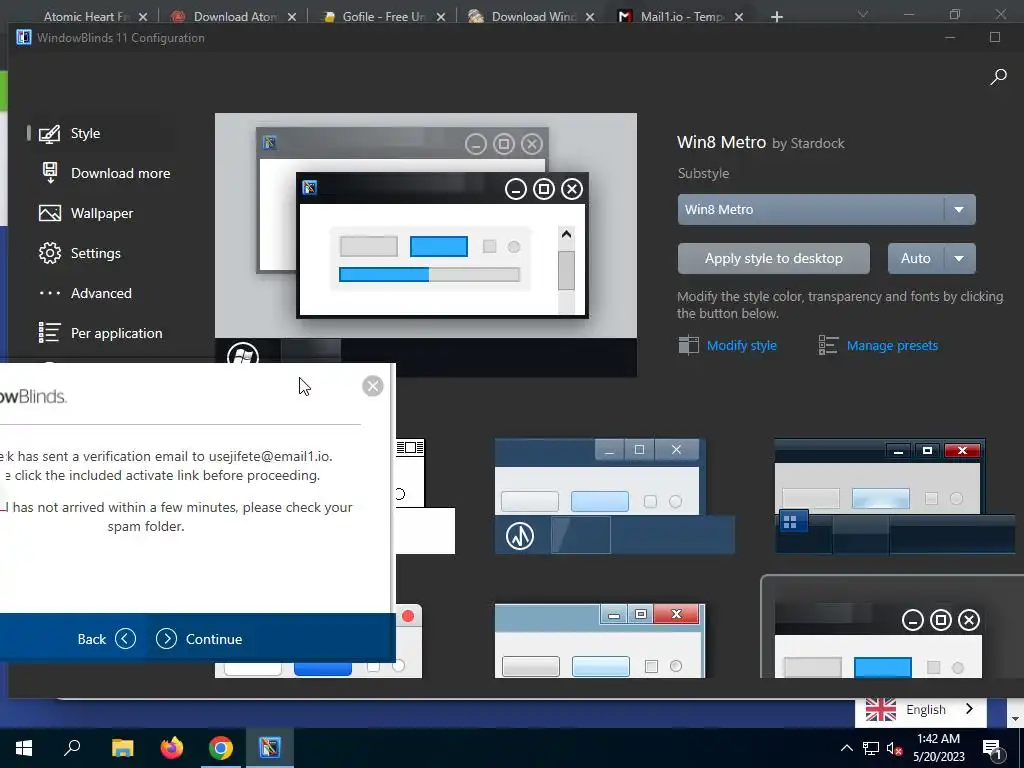
Task: Click the UK flag icon
Action: 881,710
